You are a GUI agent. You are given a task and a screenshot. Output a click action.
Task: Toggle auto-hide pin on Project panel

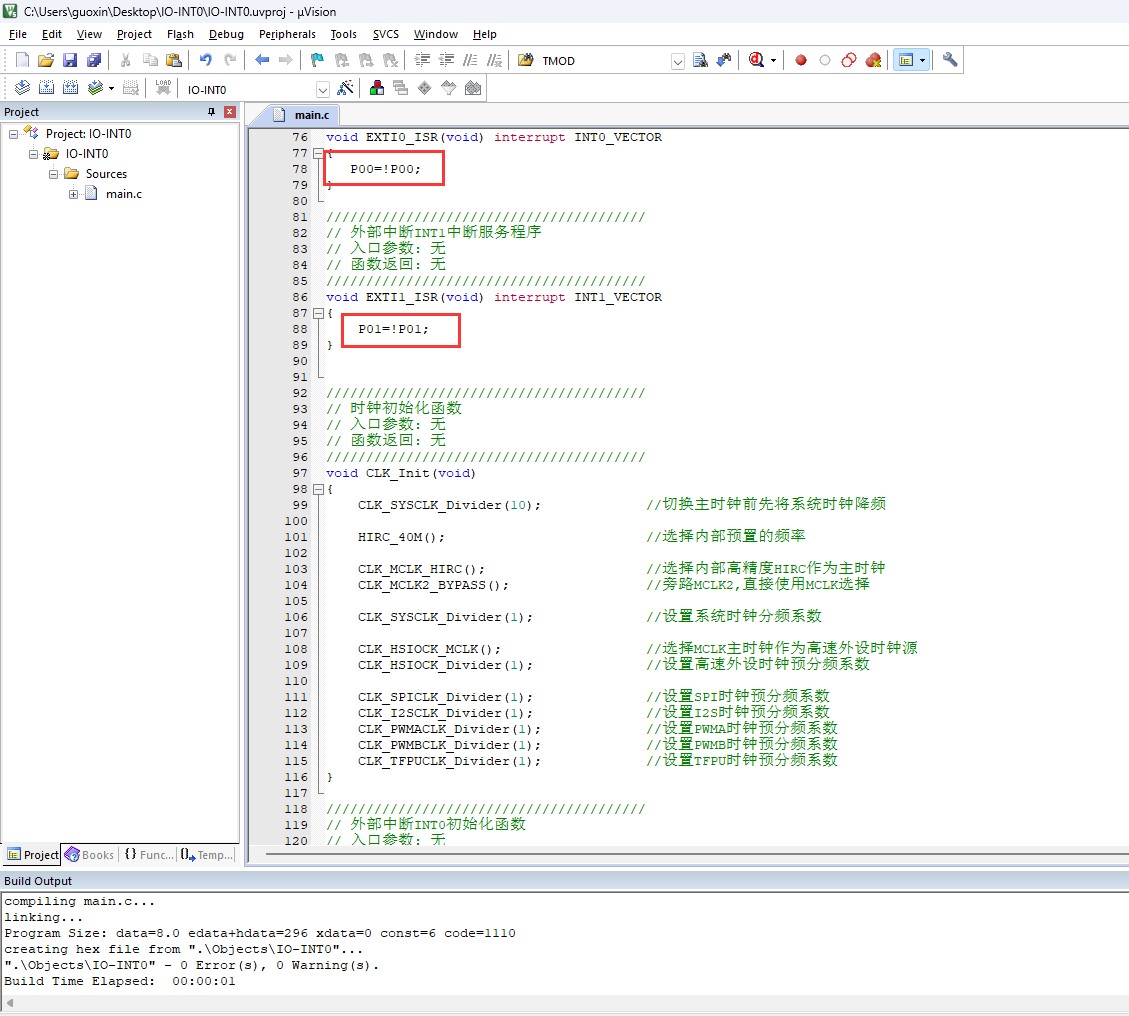[211, 112]
